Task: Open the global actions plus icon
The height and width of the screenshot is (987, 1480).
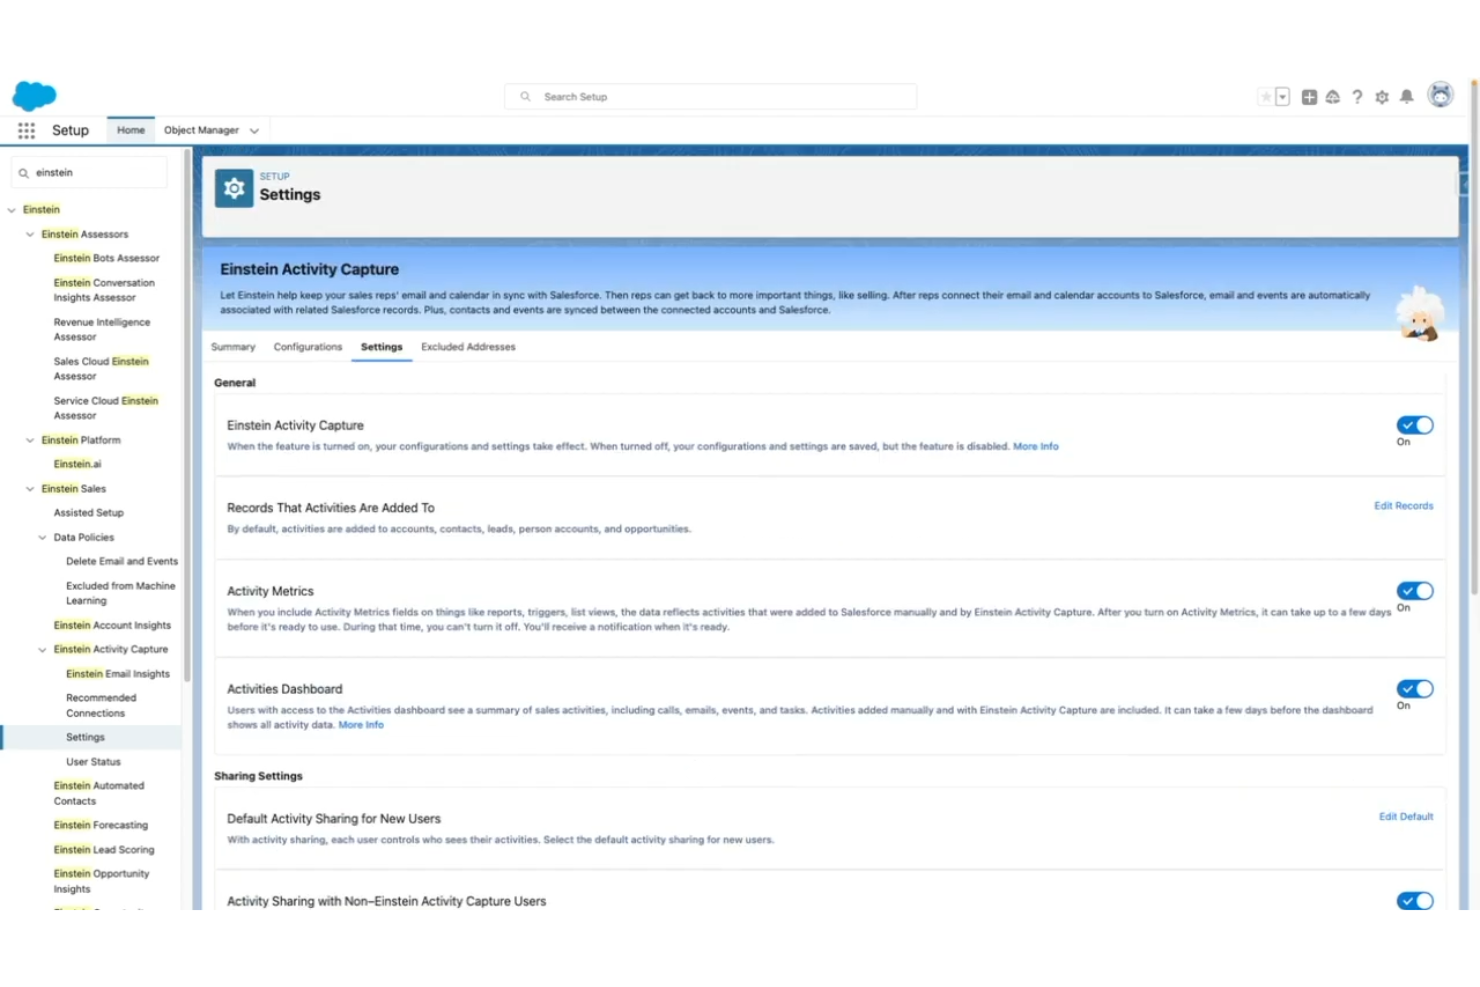Action: point(1309,97)
